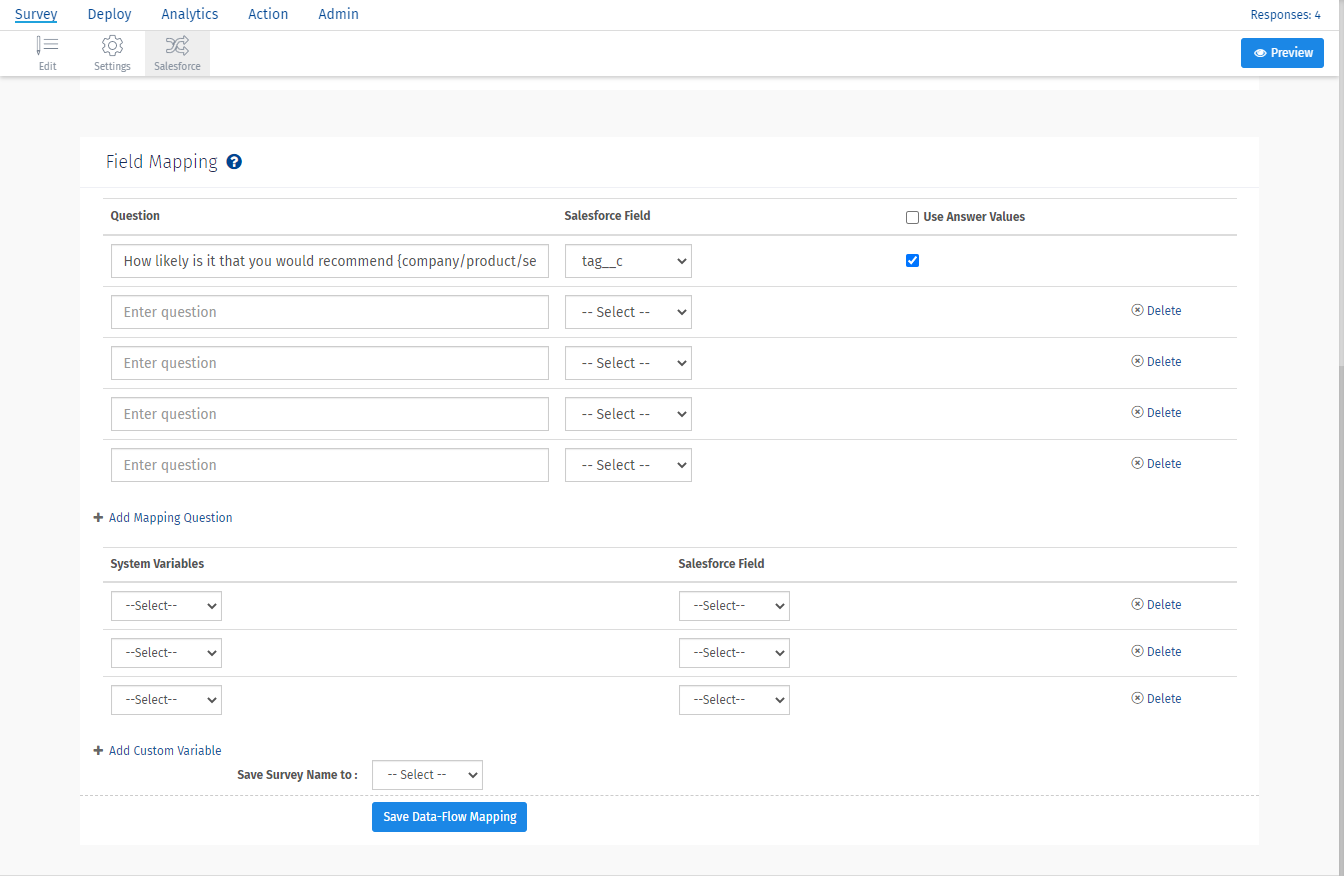
Task: Expand the first System Variables select dropdown
Action: click(x=166, y=606)
